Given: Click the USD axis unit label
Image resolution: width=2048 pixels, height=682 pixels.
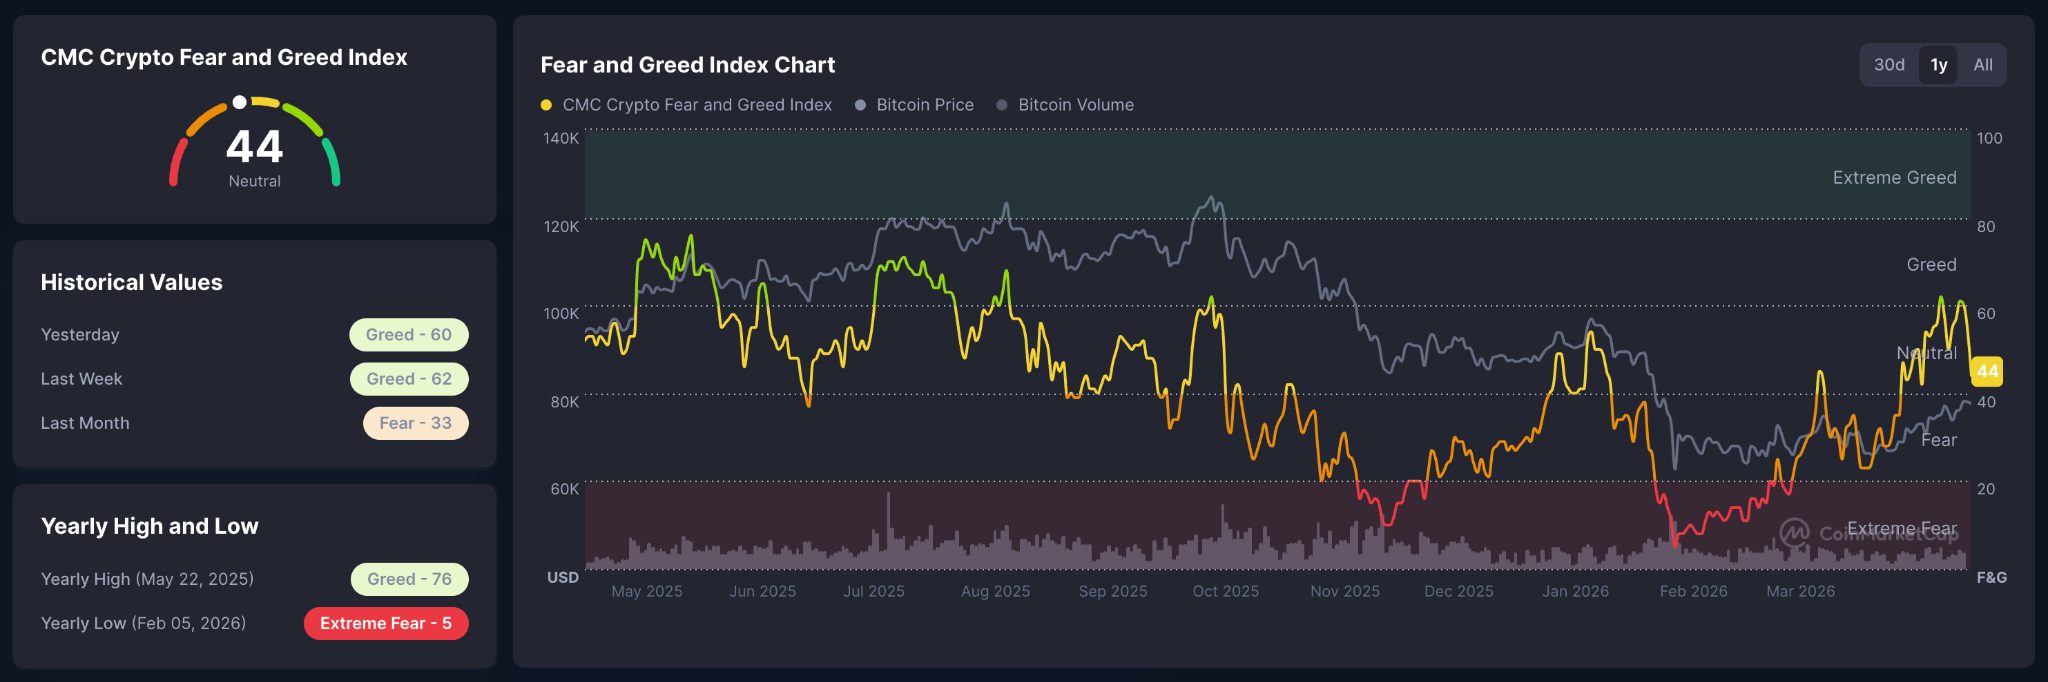Looking at the screenshot, I should pos(563,578).
